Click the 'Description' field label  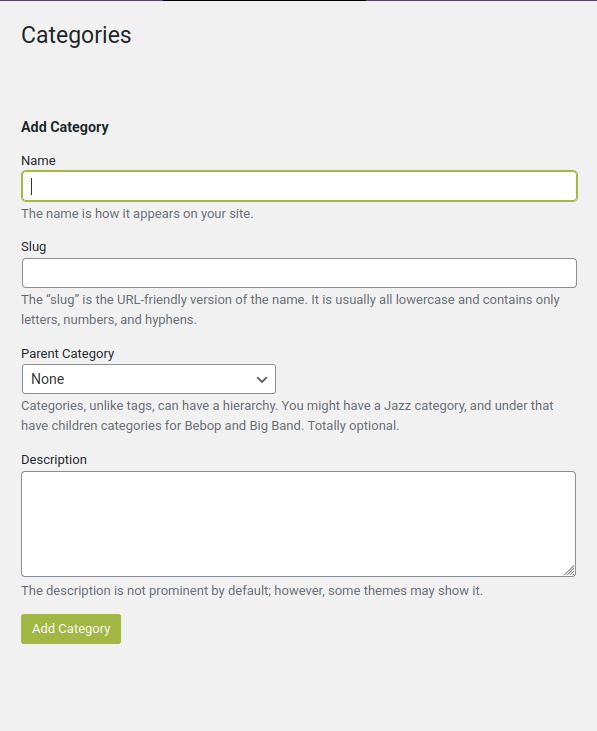tap(54, 460)
